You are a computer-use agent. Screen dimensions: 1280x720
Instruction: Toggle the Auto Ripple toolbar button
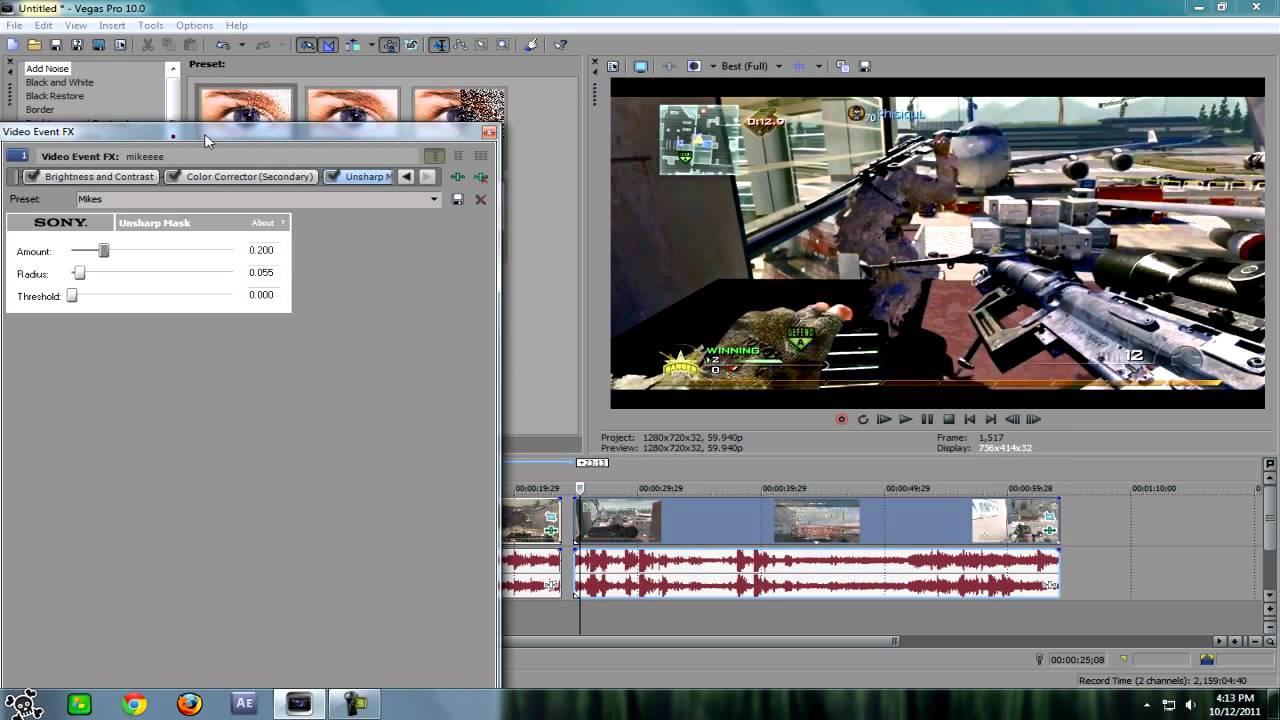(352, 45)
